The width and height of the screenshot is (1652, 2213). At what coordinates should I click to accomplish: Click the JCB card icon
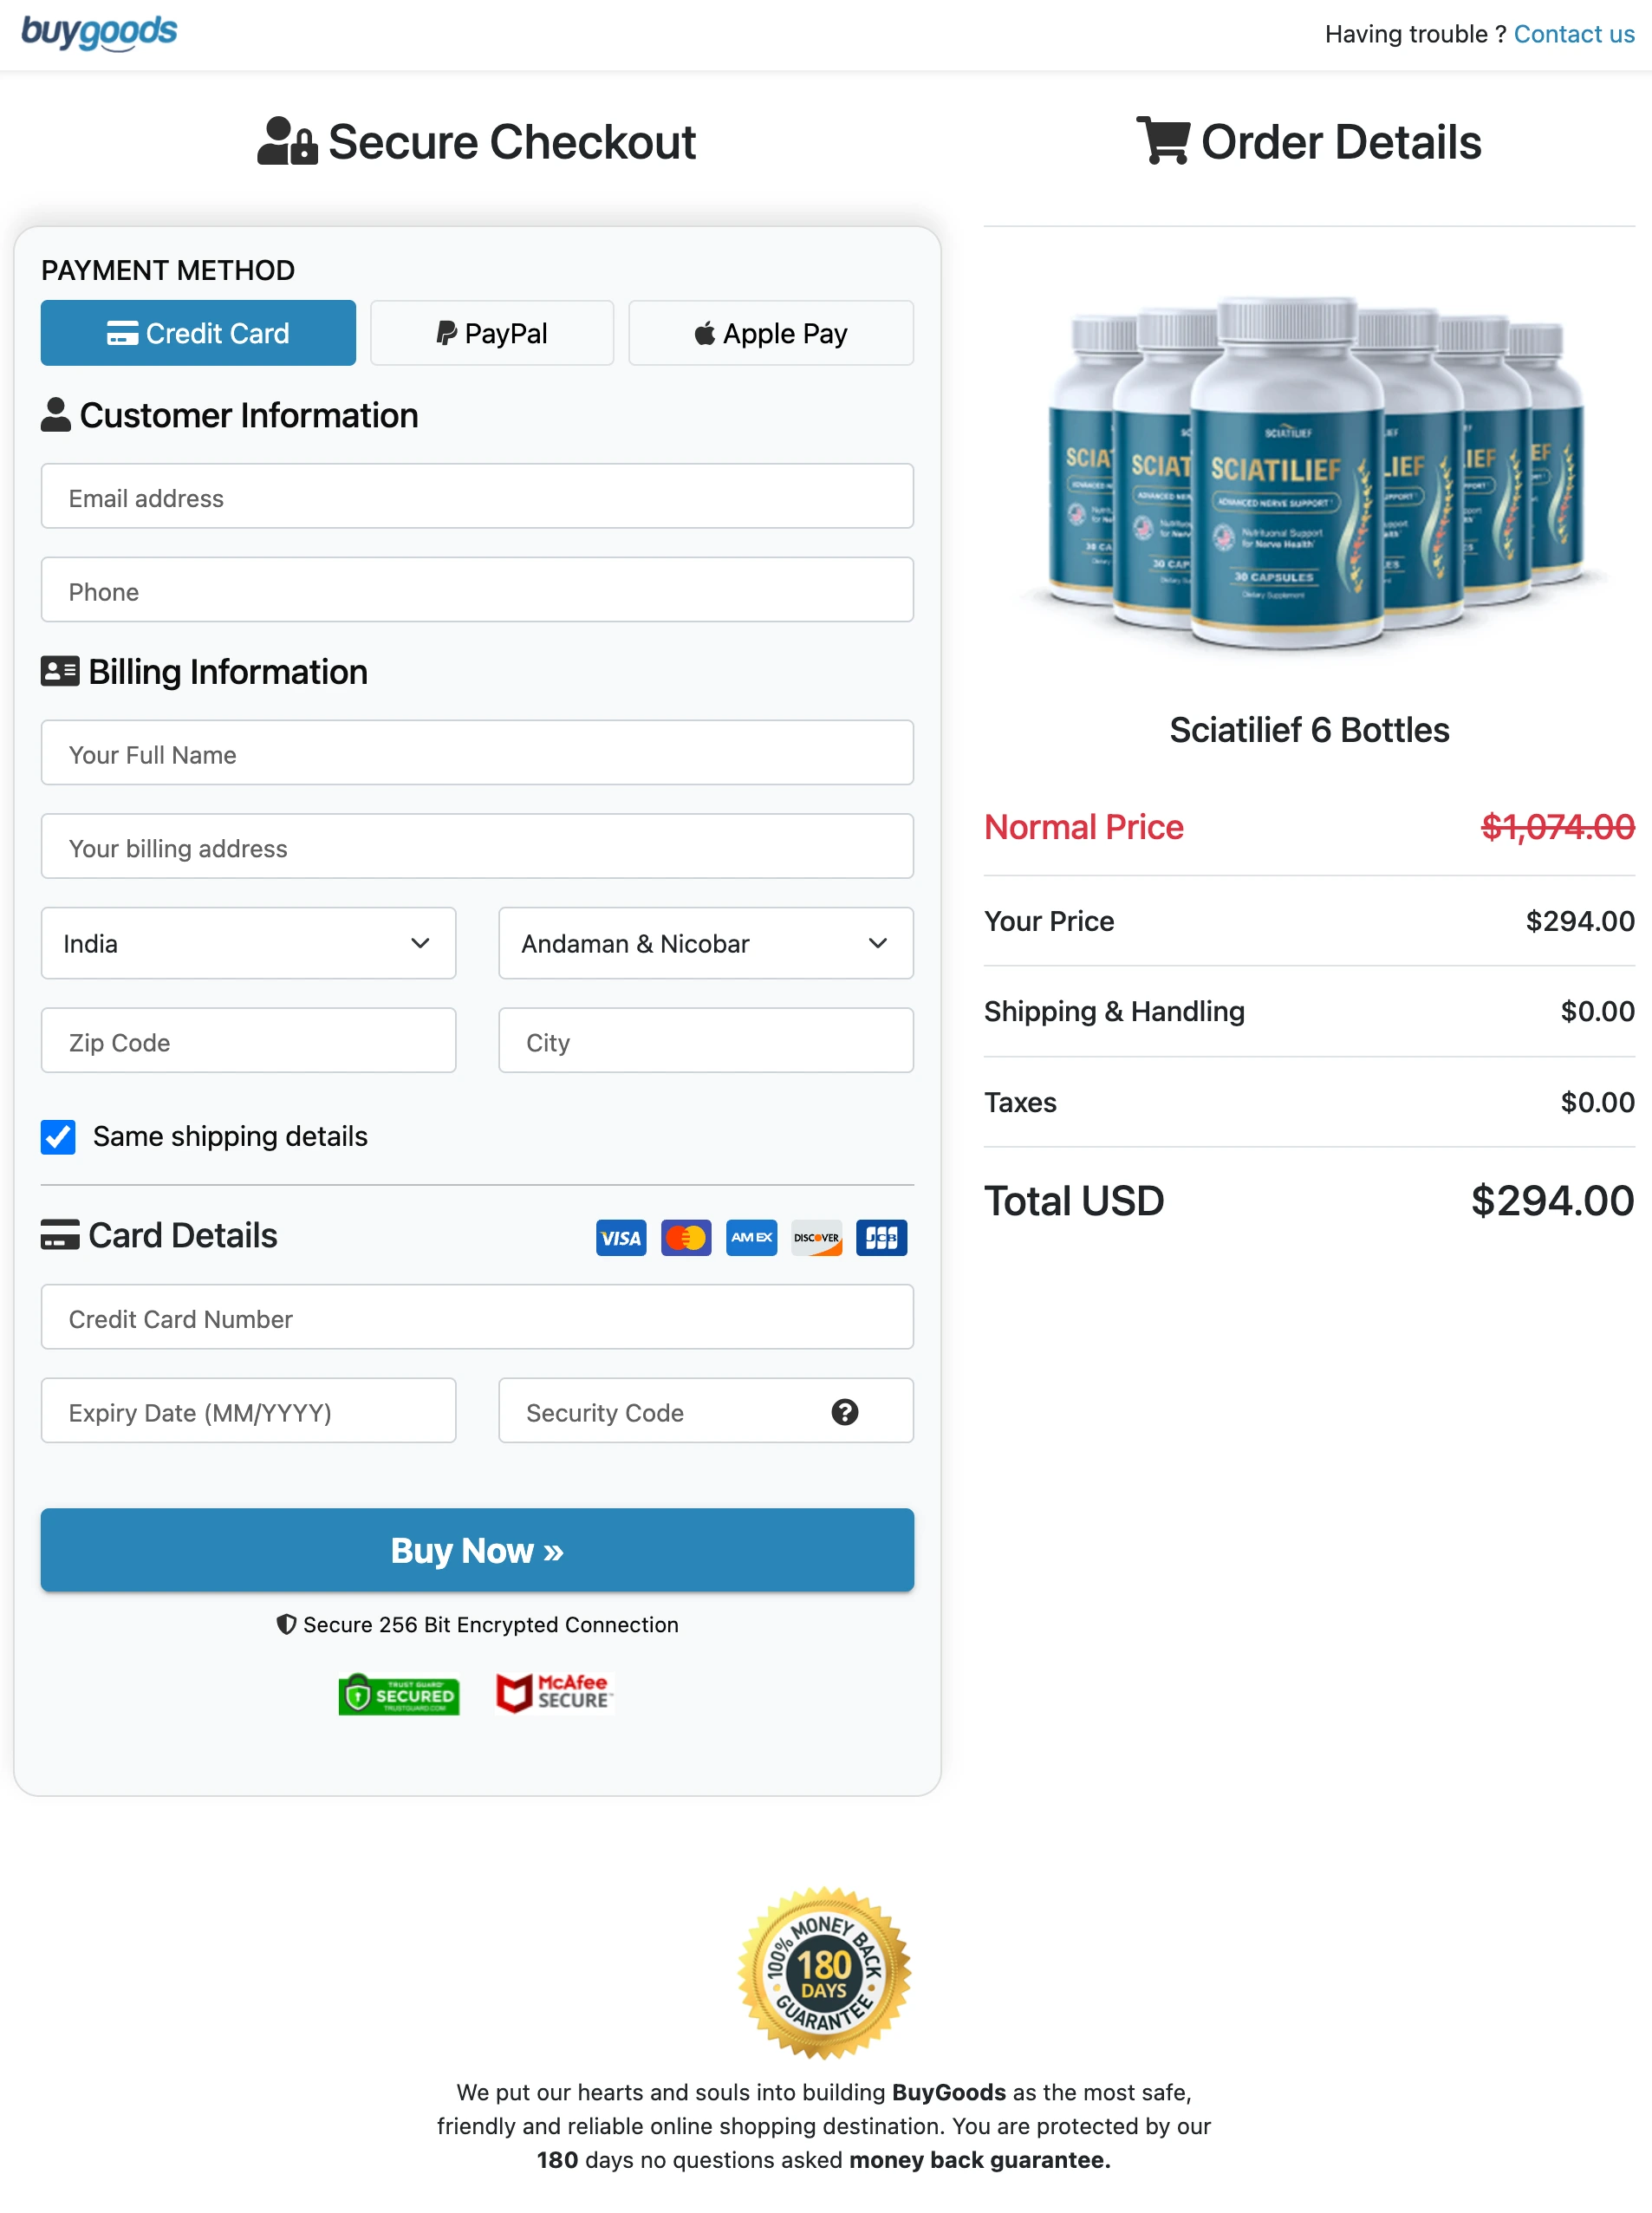point(881,1238)
